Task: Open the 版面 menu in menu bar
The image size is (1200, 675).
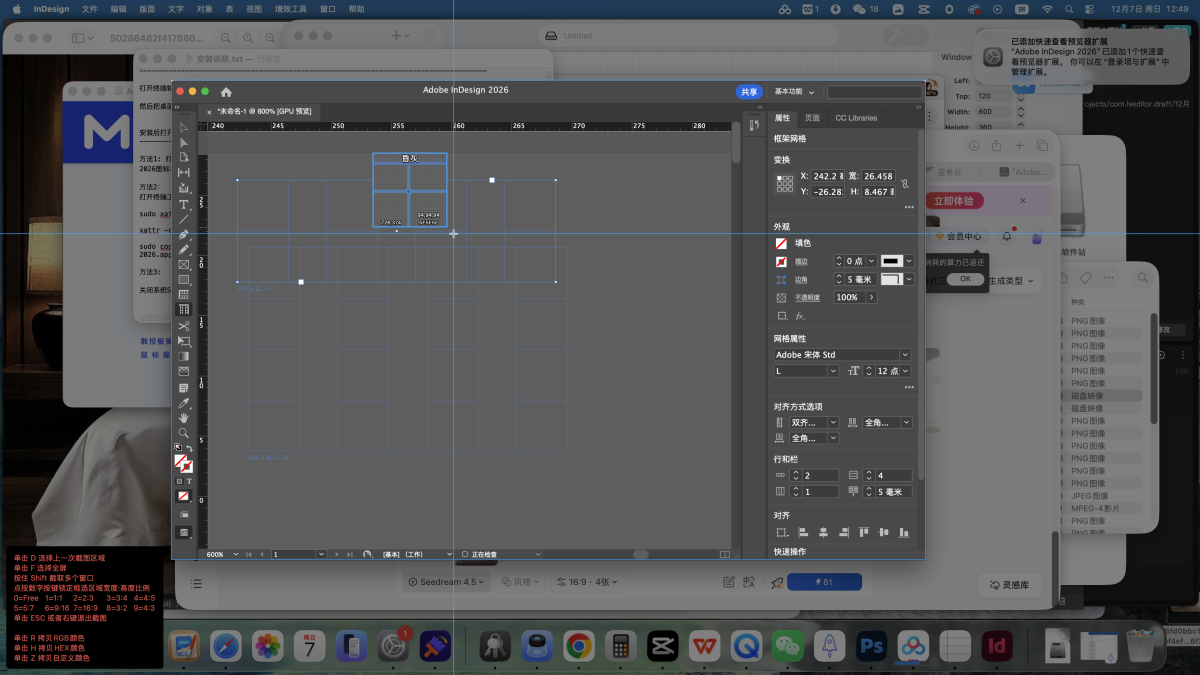Action: 147,9
